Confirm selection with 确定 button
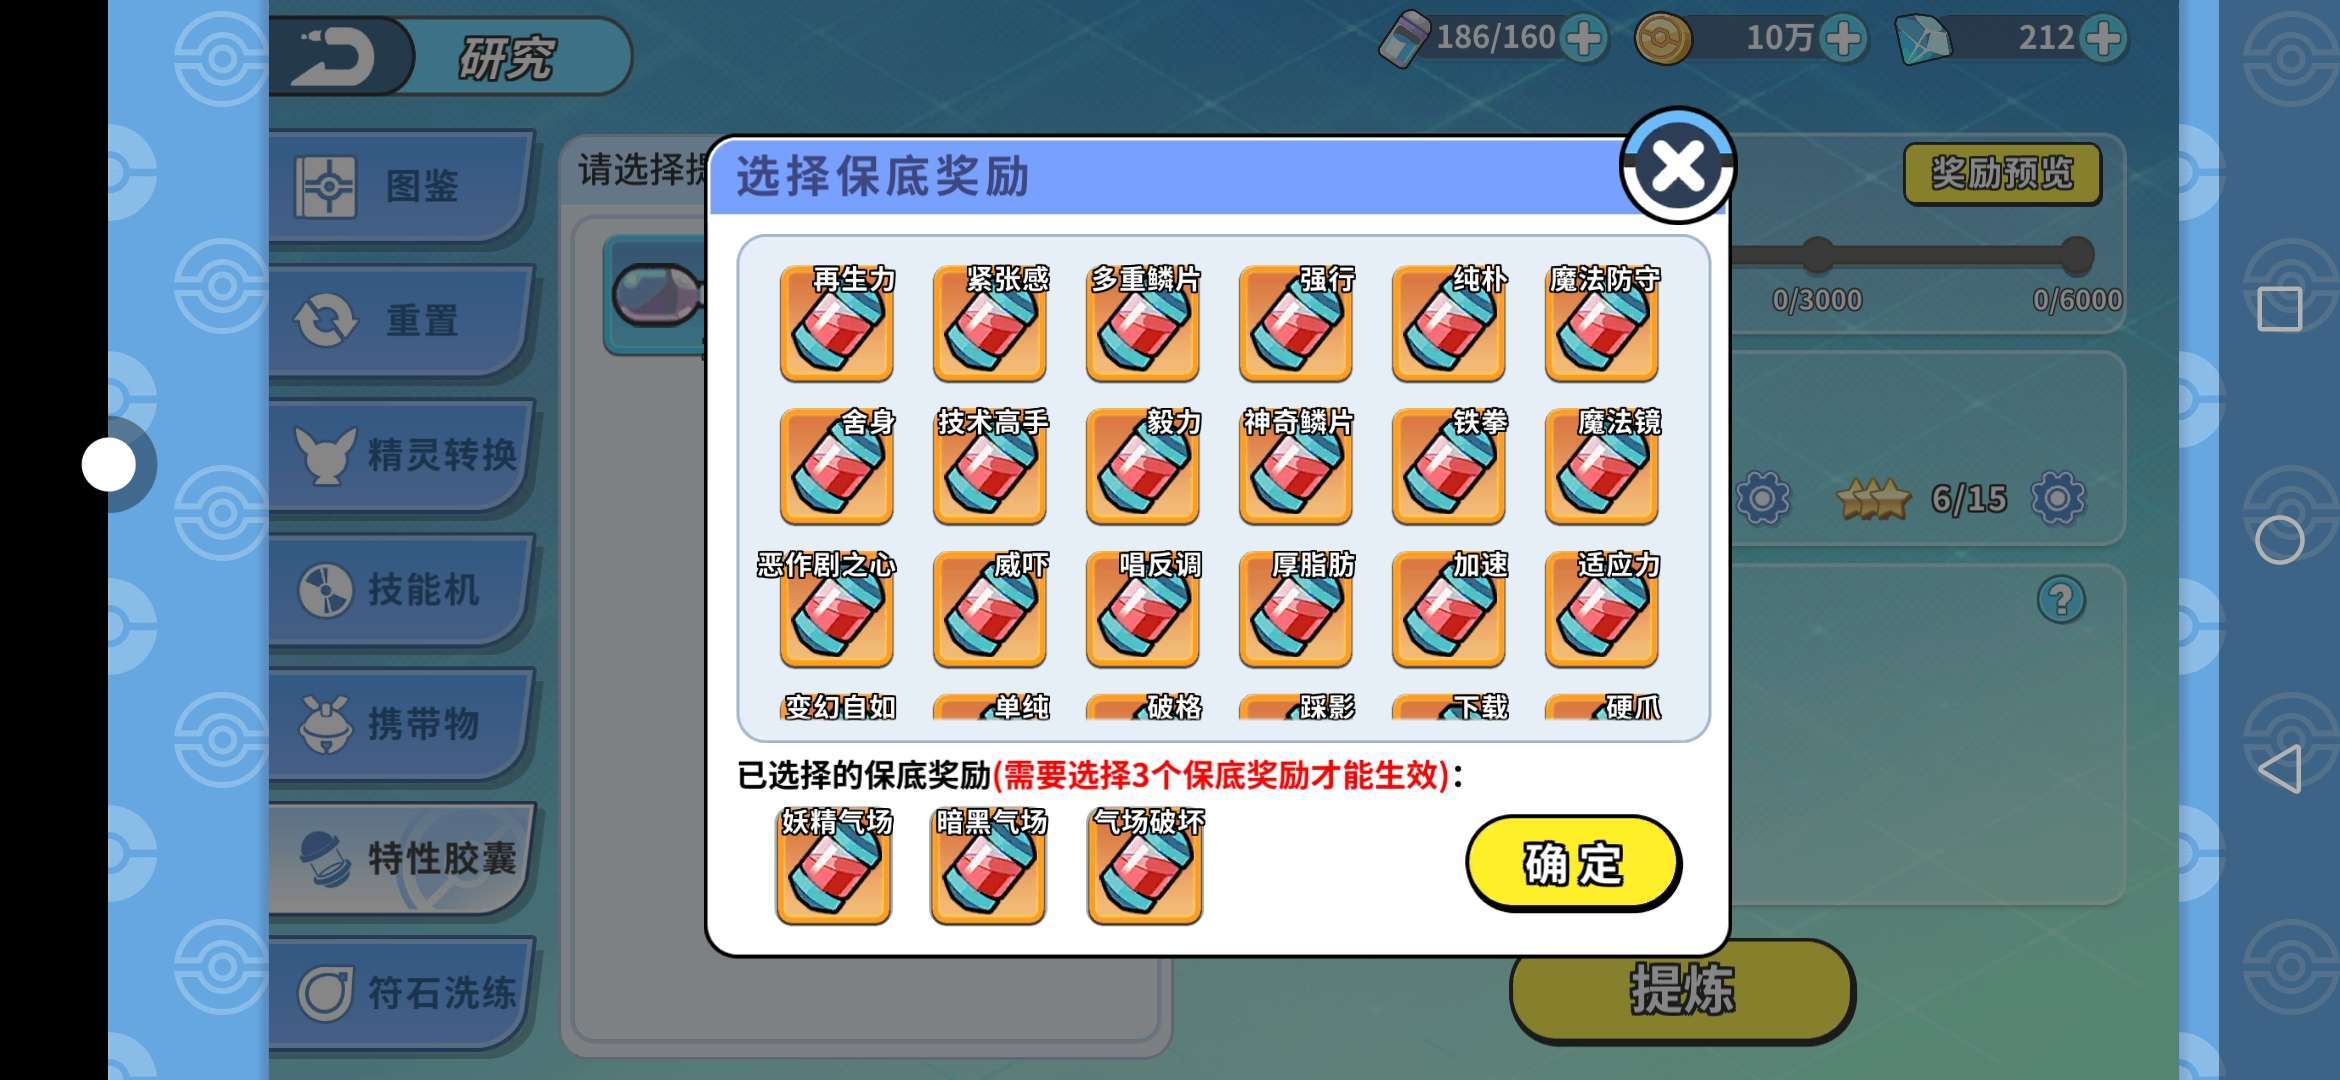The width and height of the screenshot is (2340, 1080). pyautogui.click(x=1573, y=863)
